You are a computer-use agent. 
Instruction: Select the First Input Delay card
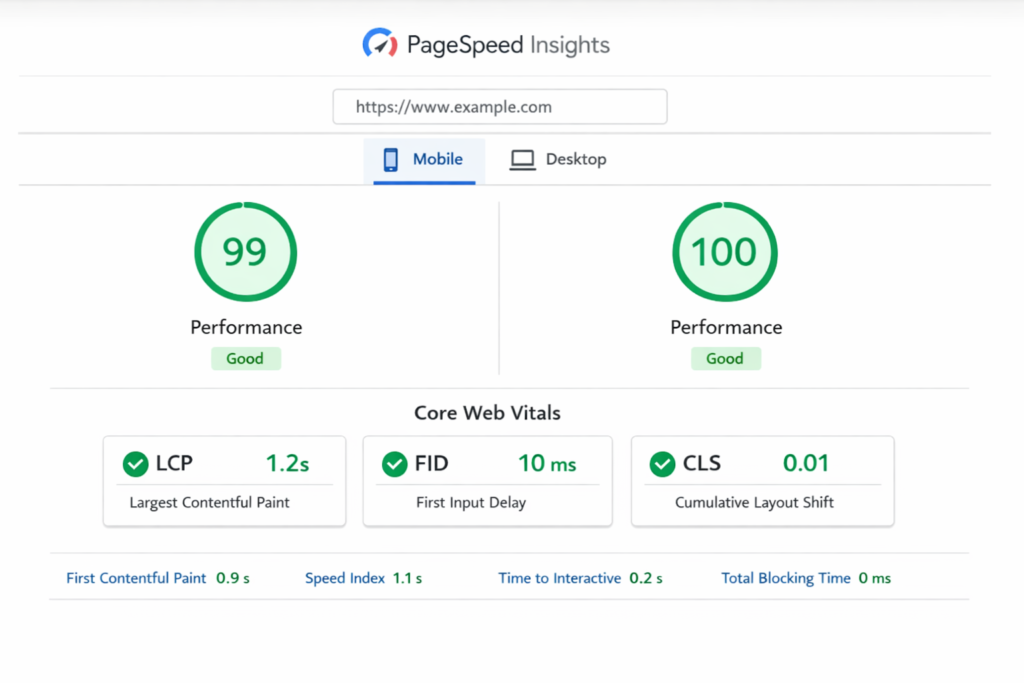click(x=487, y=481)
